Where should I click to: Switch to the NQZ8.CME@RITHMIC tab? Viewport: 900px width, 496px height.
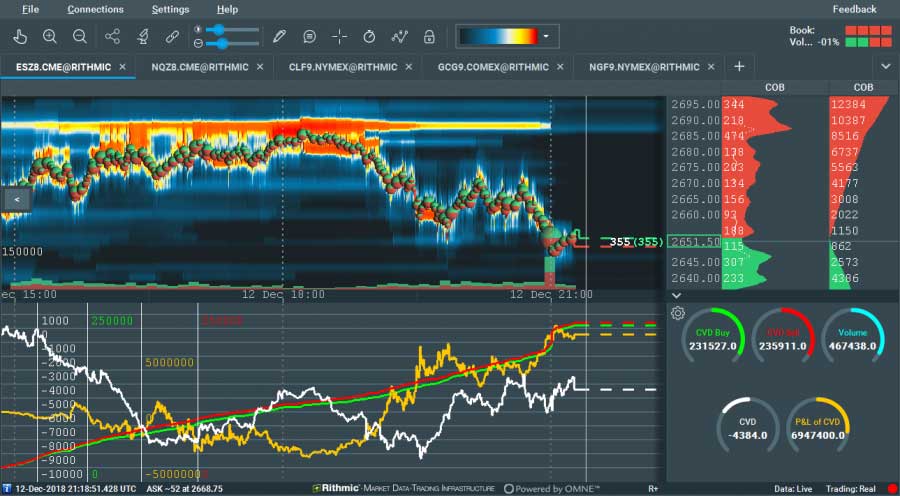[x=195, y=66]
